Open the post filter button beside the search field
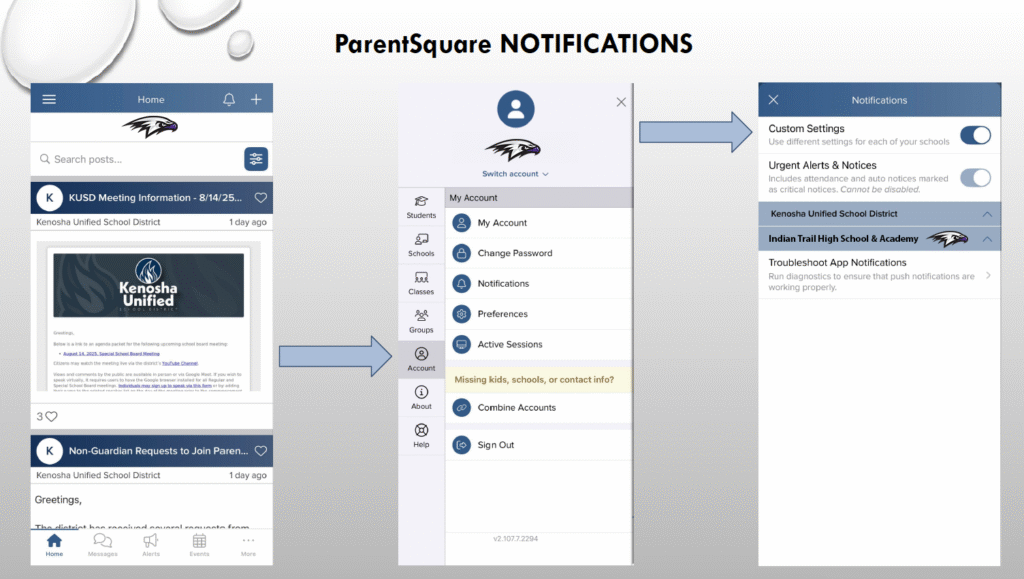1024x579 pixels. tap(256, 159)
